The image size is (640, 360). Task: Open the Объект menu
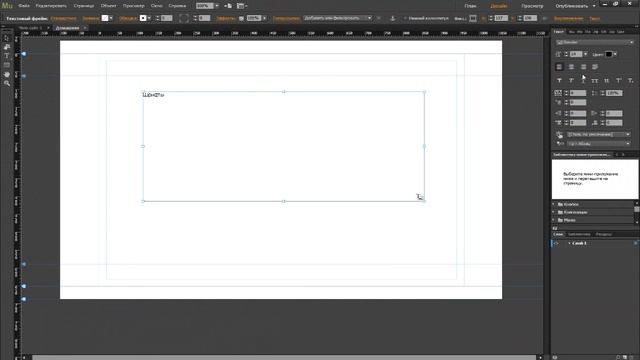pos(109,6)
